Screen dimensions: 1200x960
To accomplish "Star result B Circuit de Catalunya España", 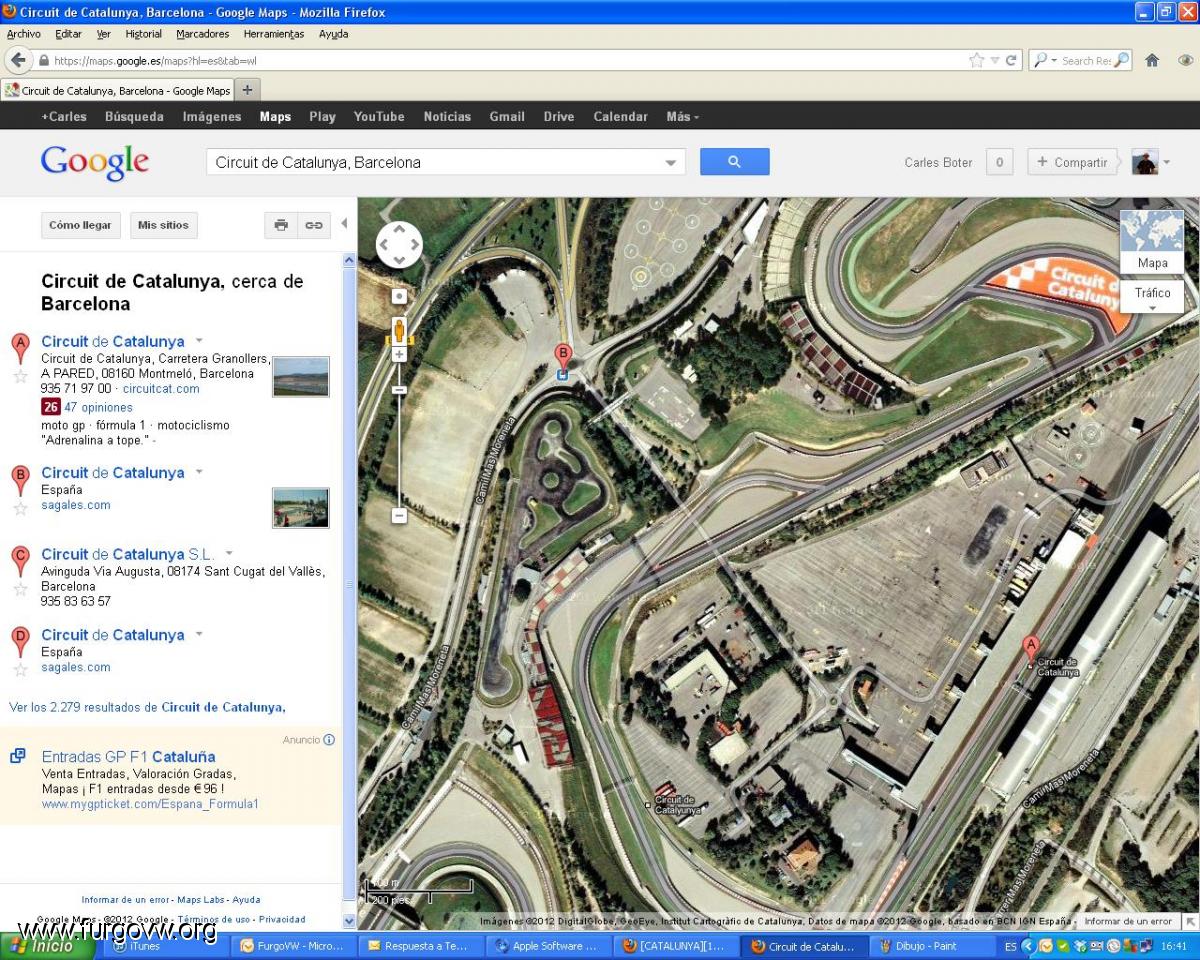I will point(20,508).
